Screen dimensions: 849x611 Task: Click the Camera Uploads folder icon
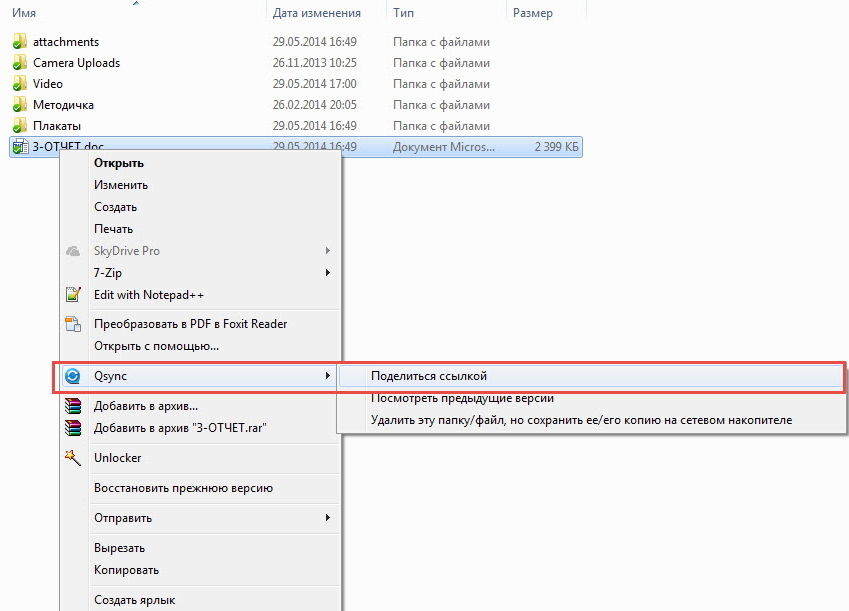19,63
